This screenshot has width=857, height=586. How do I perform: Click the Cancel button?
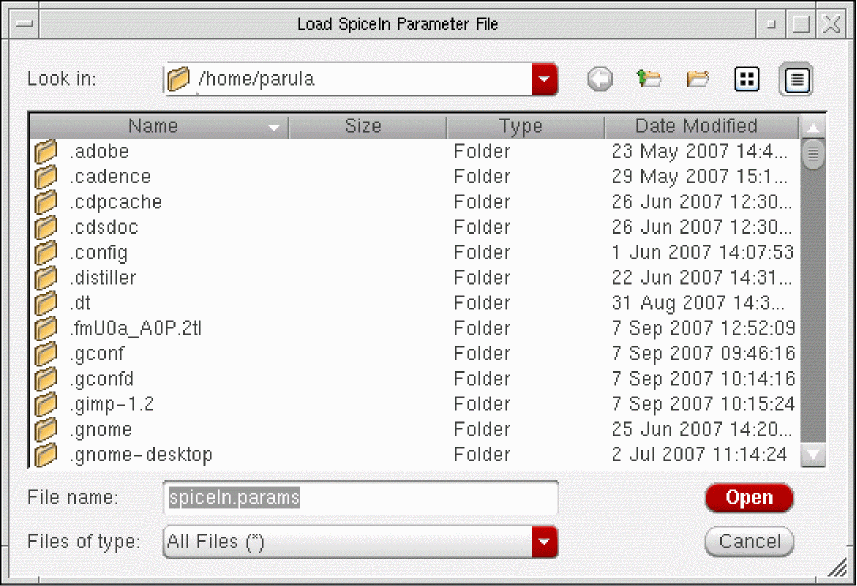tap(749, 542)
